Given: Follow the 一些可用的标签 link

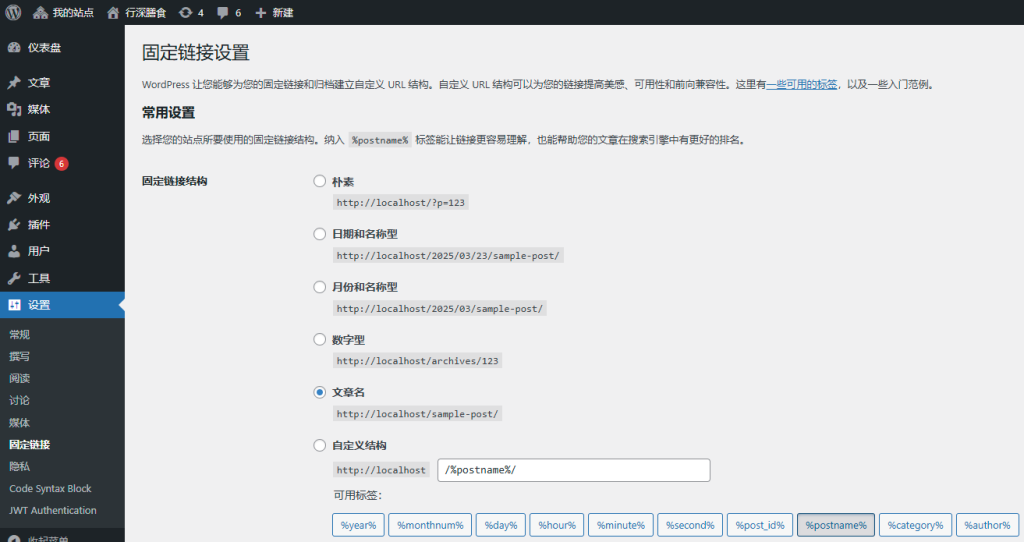Looking at the screenshot, I should click(801, 84).
